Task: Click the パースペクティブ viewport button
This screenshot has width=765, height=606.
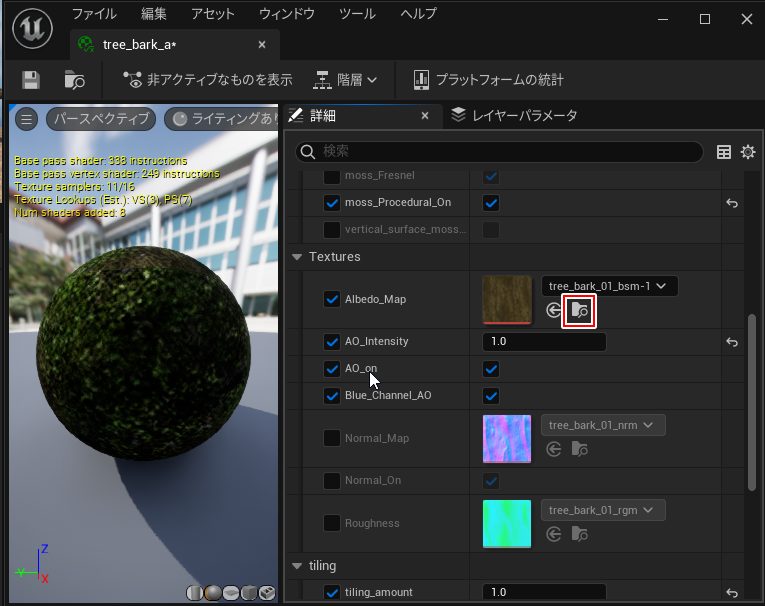Action: pos(100,119)
